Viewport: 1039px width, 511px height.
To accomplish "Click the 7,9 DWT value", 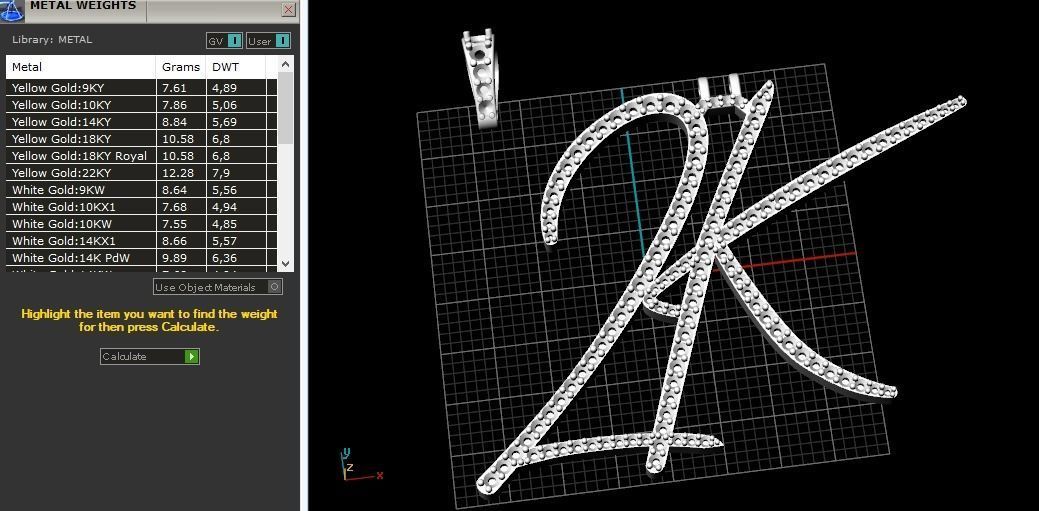I will (221, 173).
